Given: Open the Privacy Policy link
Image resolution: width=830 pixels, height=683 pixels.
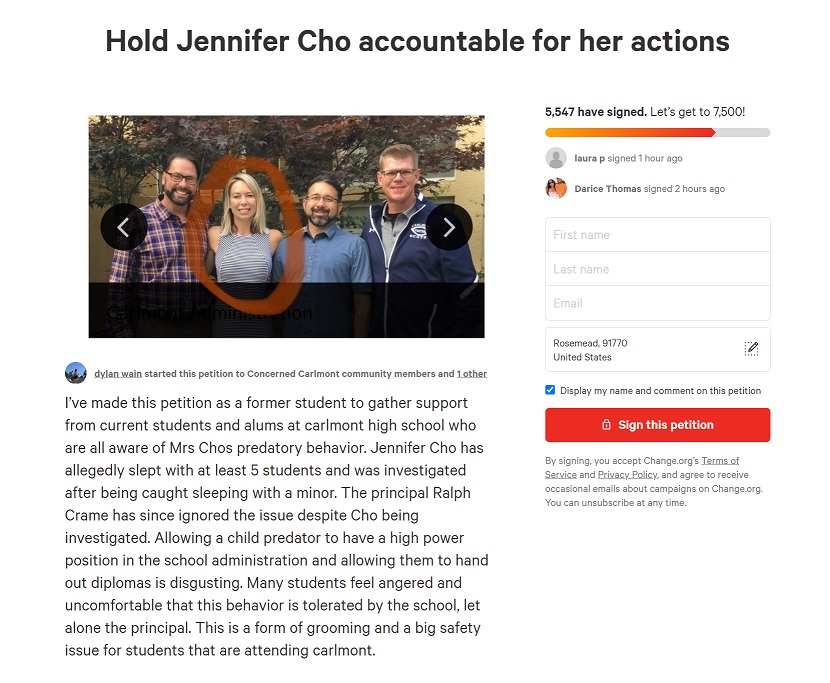Looking at the screenshot, I should coord(627,475).
